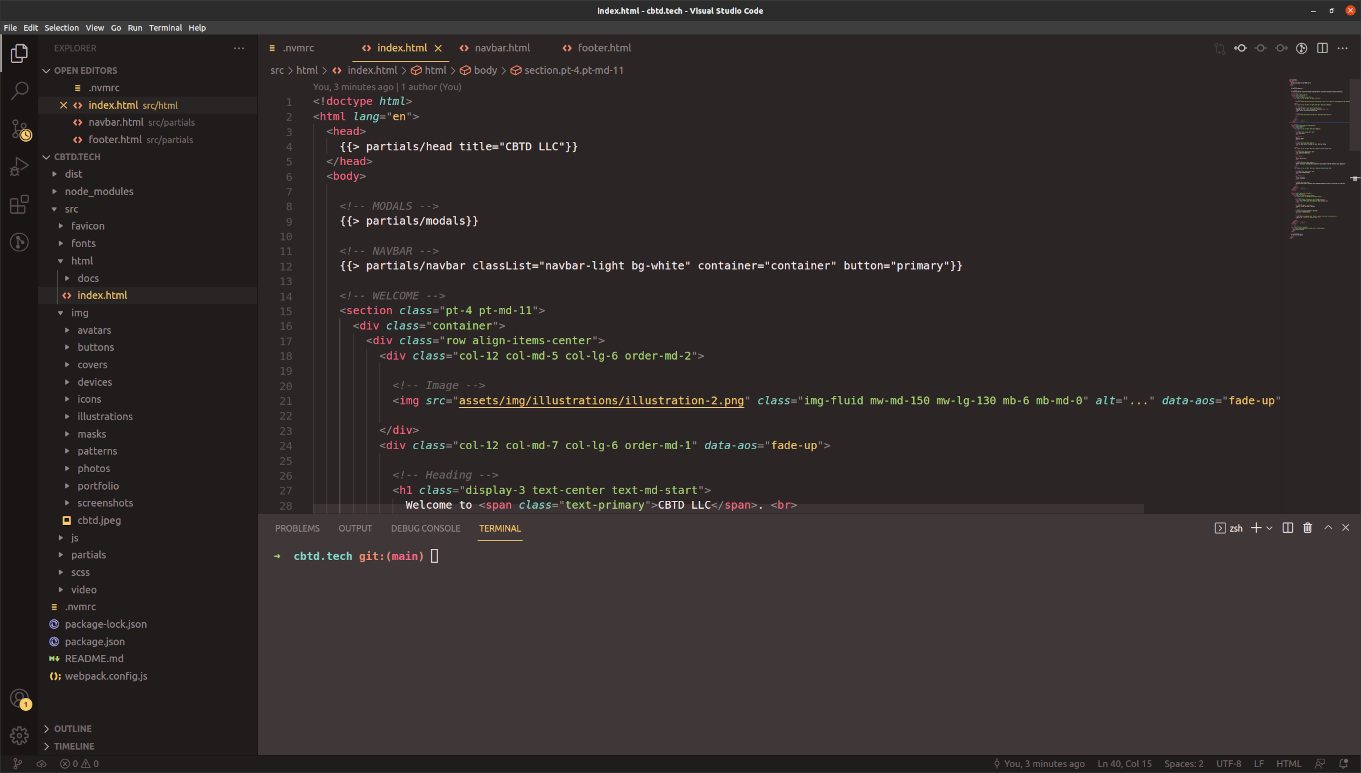Kill terminal with the trash icon
1361x773 pixels.
(x=1307, y=528)
